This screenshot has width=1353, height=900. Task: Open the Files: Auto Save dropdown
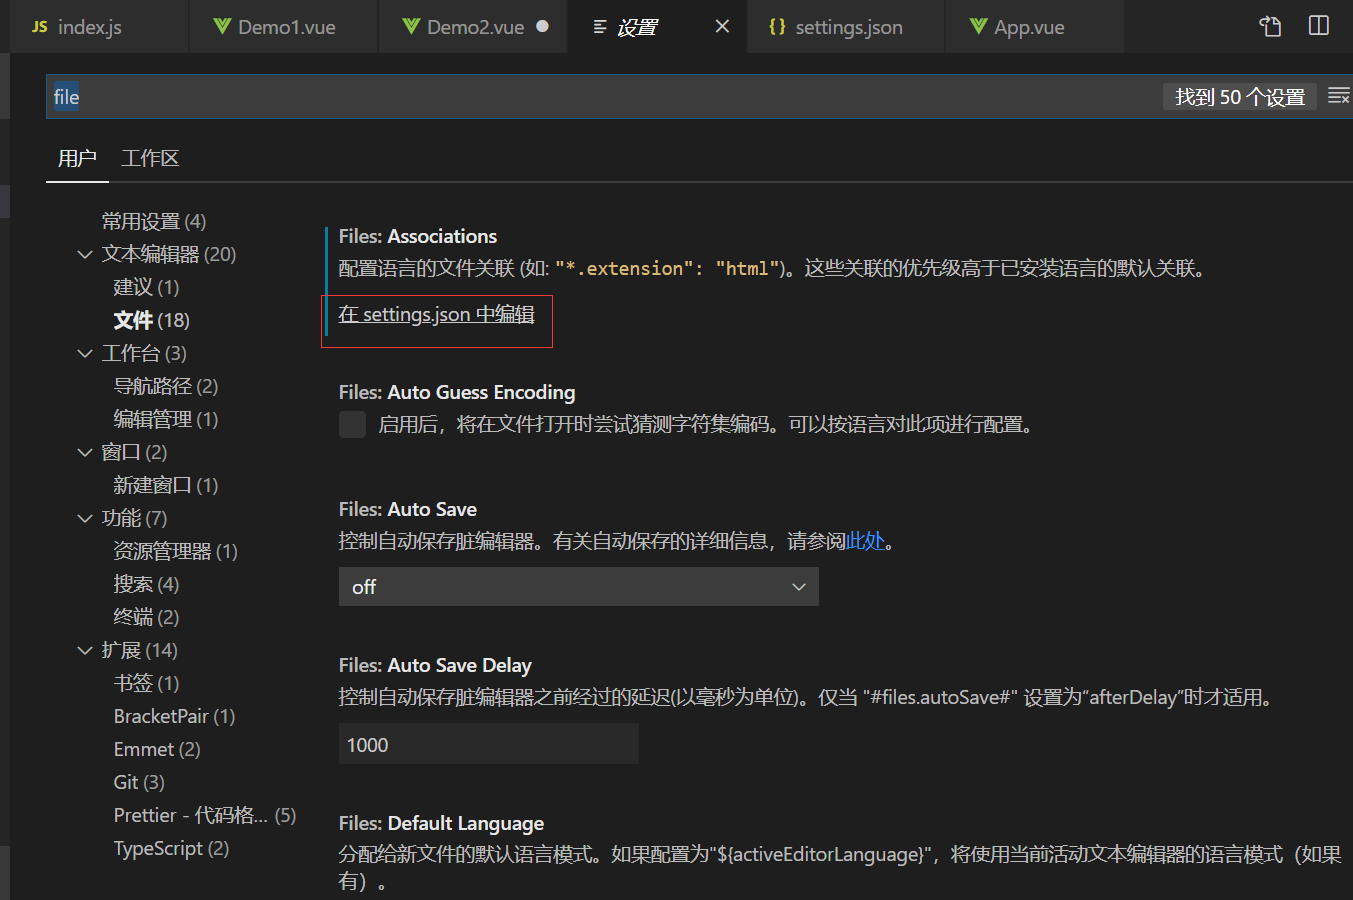(578, 587)
